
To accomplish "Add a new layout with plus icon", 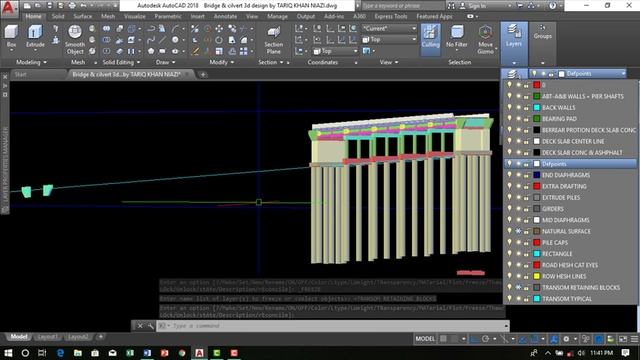I will (100, 337).
